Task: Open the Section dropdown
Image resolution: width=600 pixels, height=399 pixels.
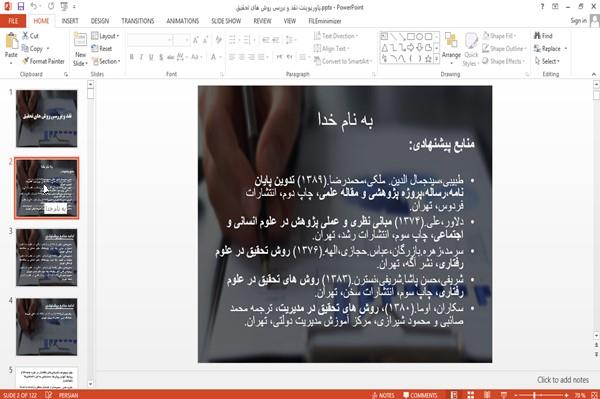Action: click(106, 61)
